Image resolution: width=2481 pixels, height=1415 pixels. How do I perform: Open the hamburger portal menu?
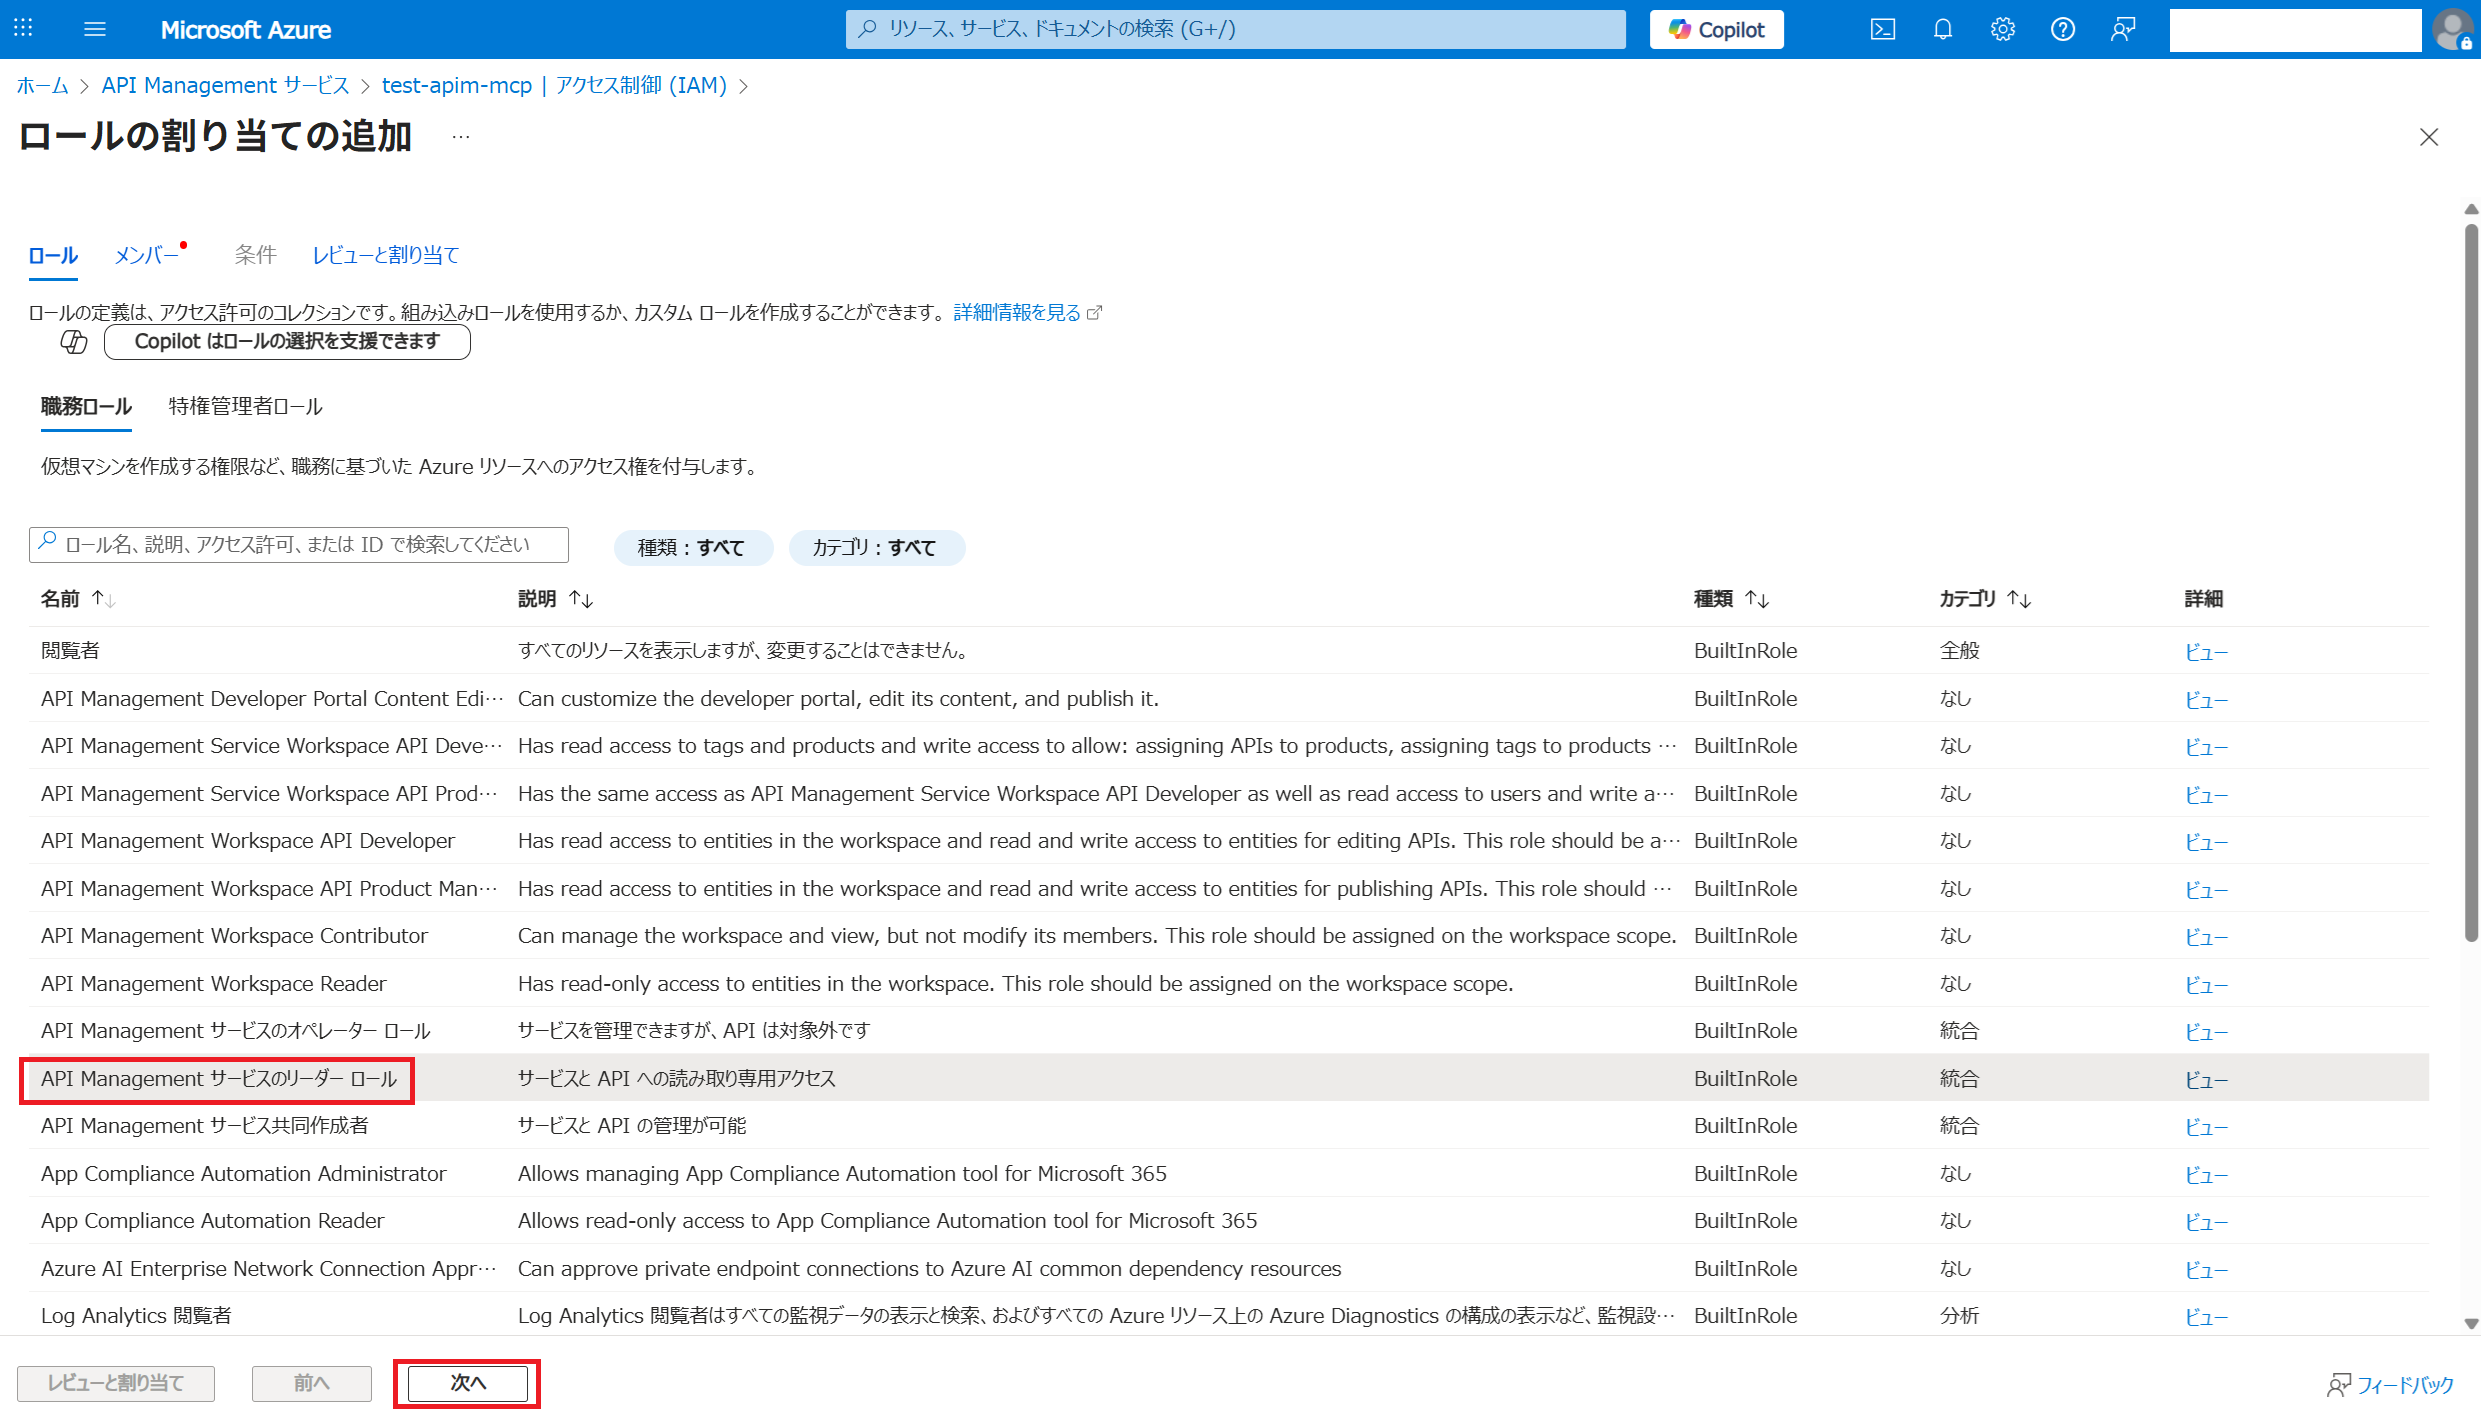pyautogui.click(x=95, y=29)
